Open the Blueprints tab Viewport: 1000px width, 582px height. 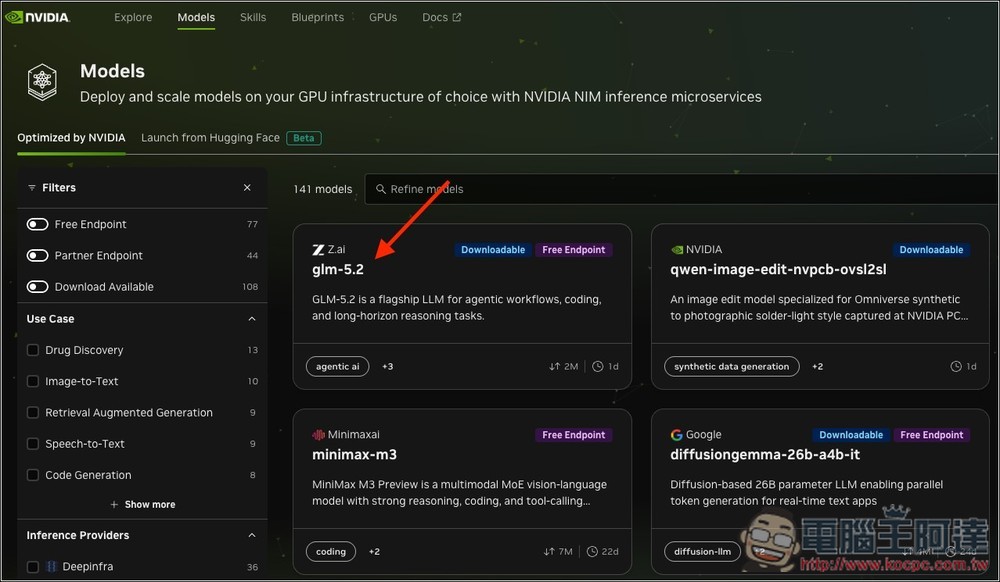click(317, 17)
